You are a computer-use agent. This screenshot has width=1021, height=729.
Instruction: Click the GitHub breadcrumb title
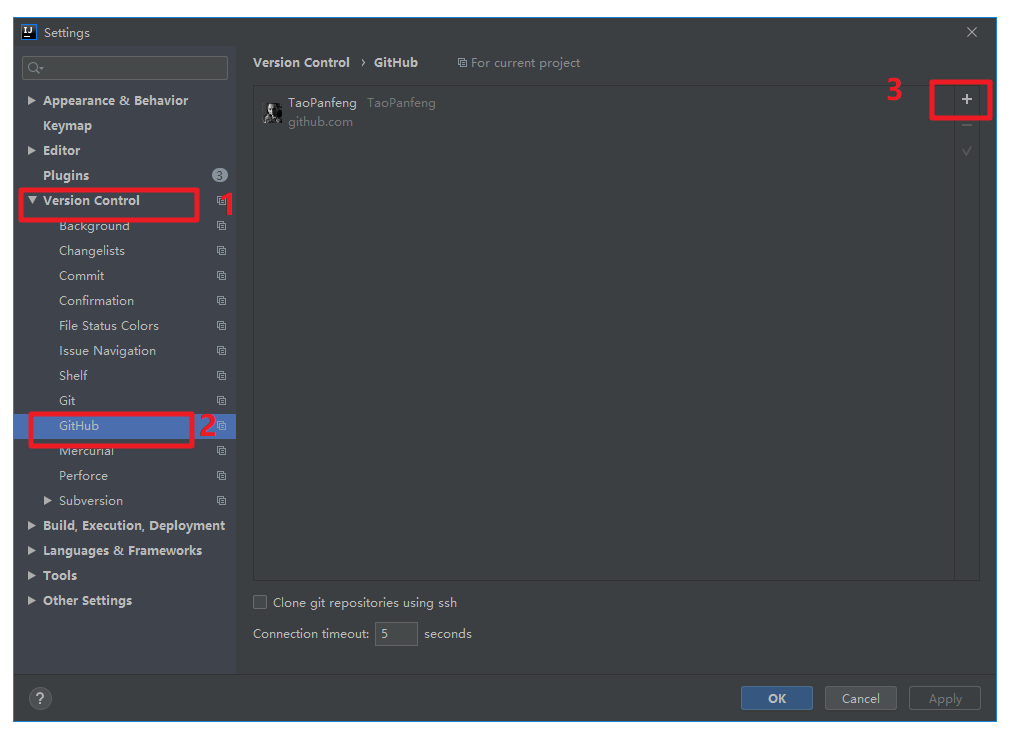396,62
